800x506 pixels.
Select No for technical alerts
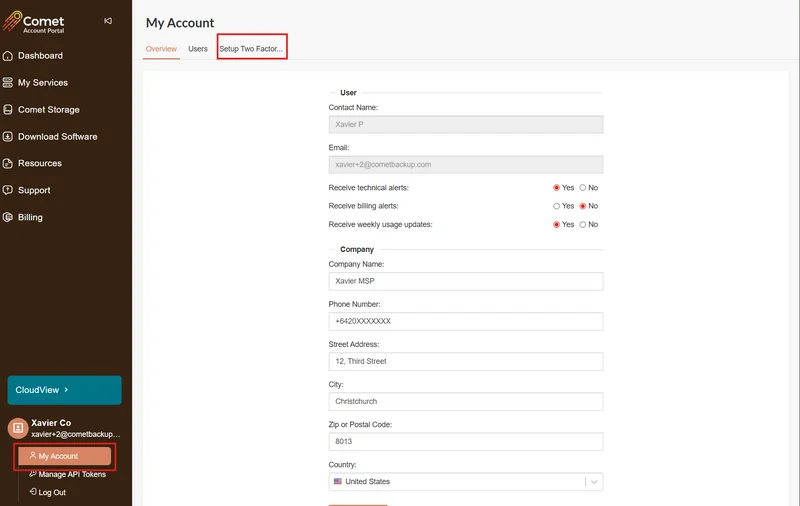(x=583, y=188)
